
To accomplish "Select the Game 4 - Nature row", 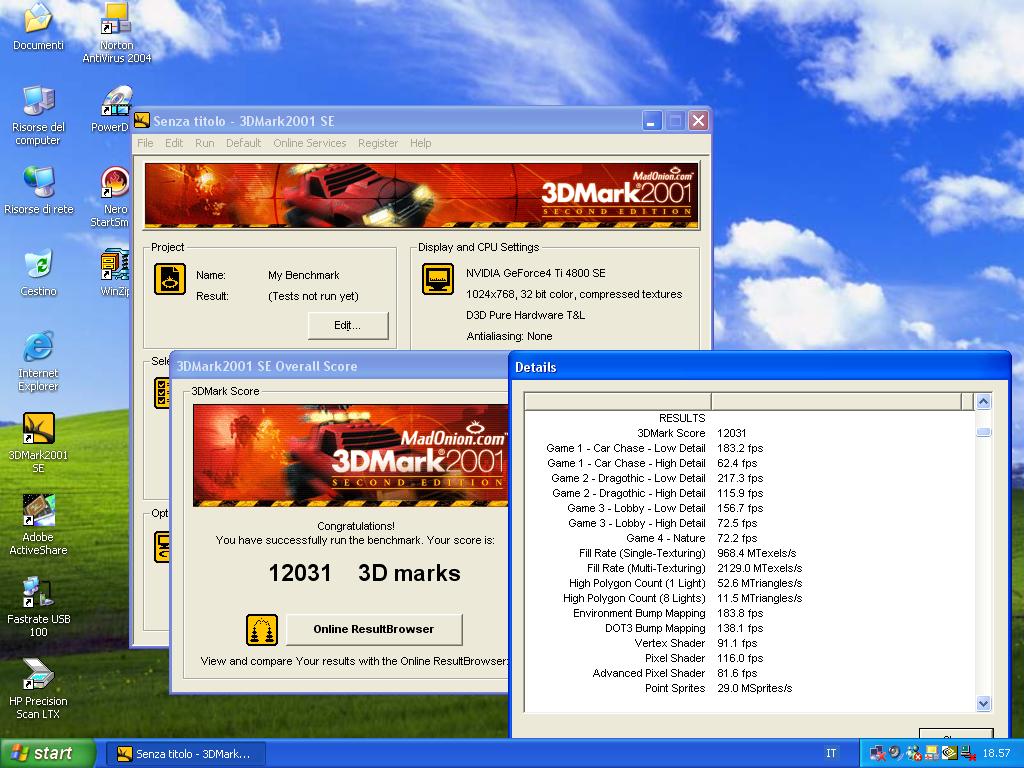I will 749,538.
